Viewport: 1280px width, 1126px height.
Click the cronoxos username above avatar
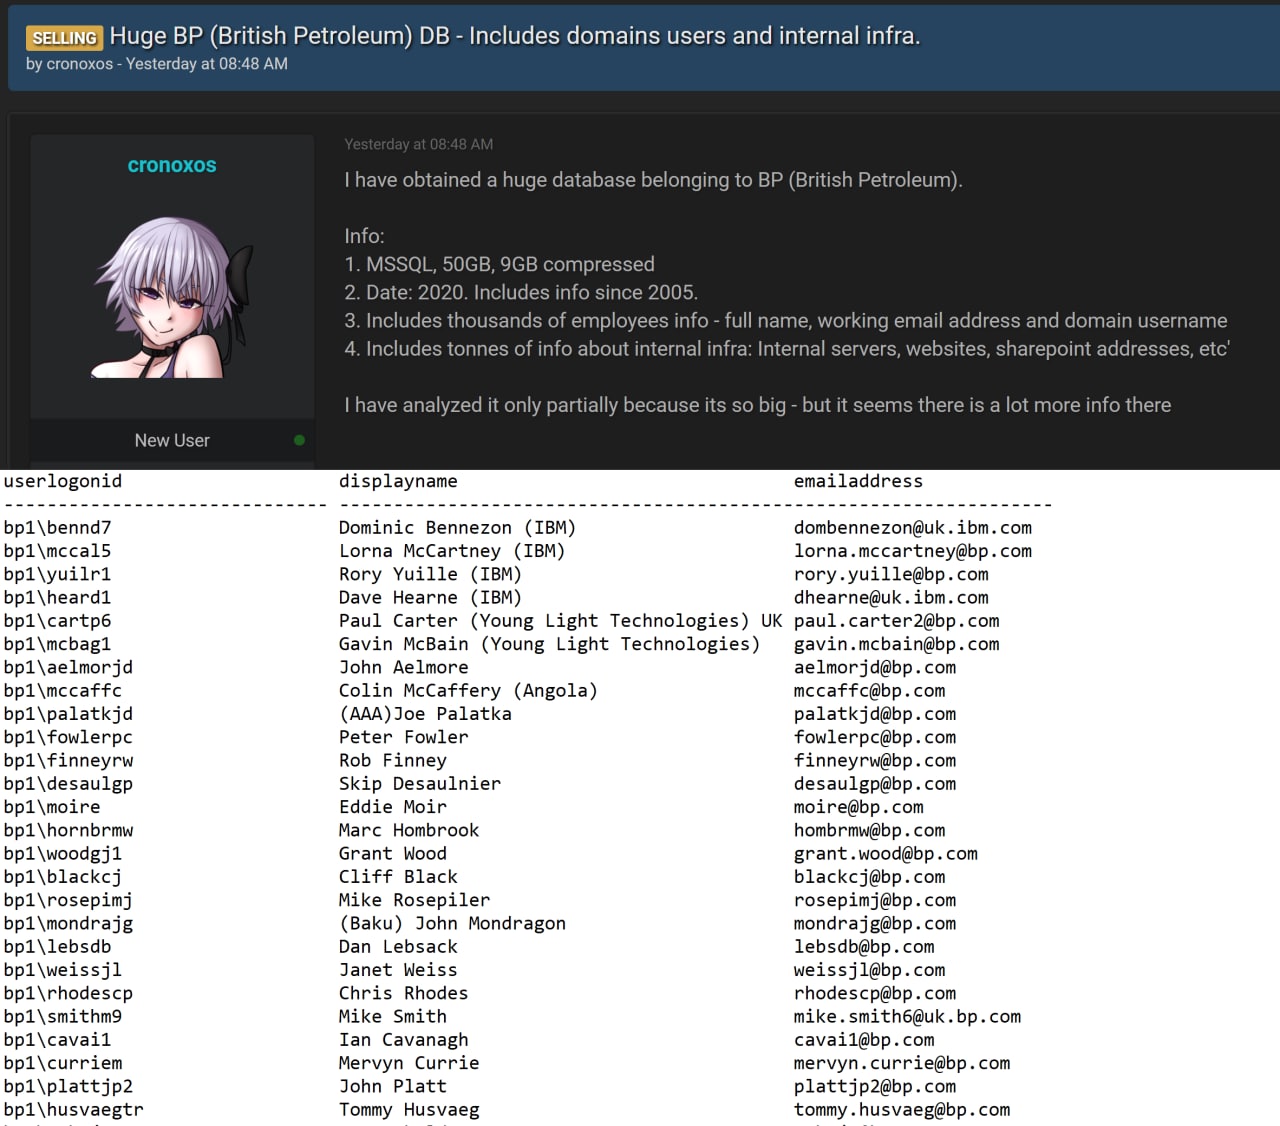pyautogui.click(x=172, y=166)
